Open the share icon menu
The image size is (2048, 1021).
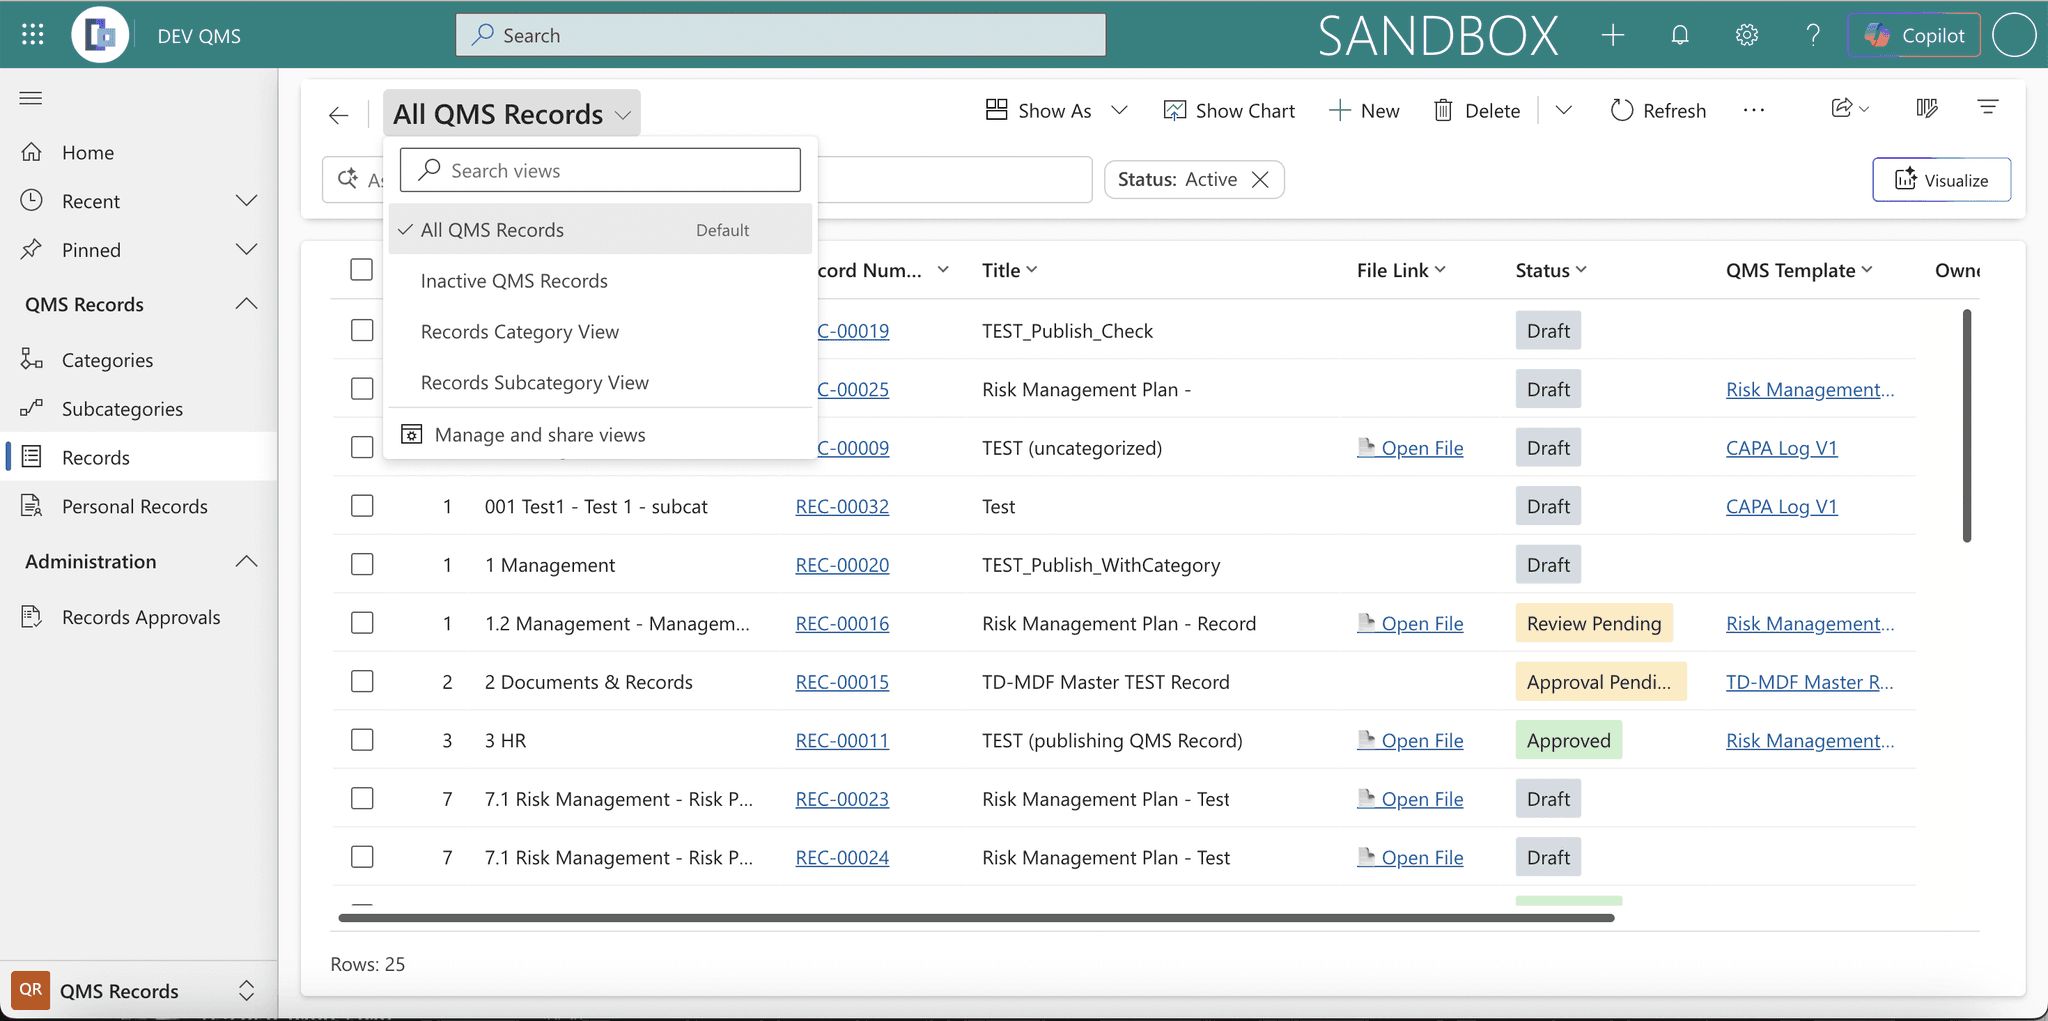pos(1849,108)
